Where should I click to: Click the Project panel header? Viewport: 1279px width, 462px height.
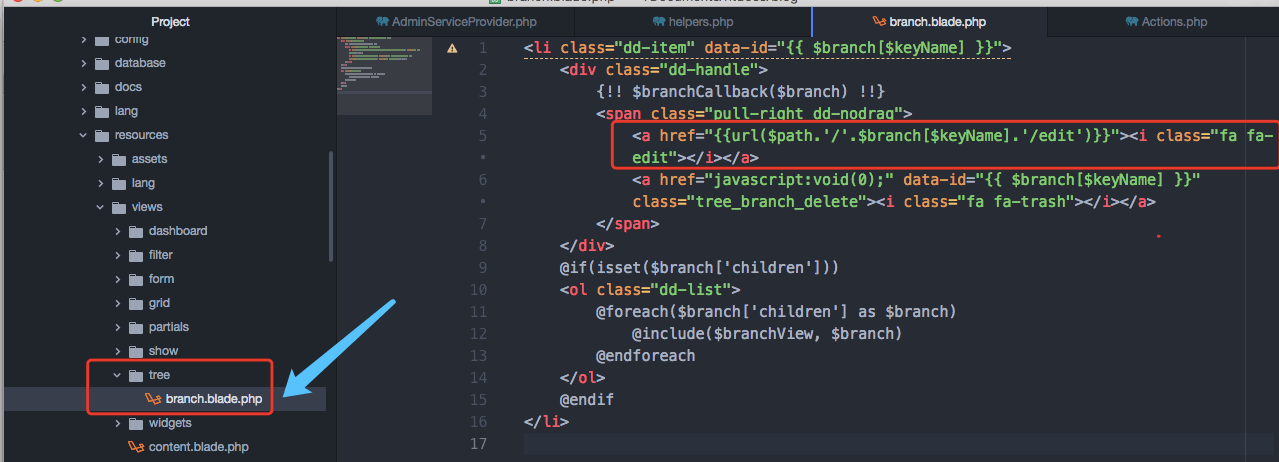(170, 21)
